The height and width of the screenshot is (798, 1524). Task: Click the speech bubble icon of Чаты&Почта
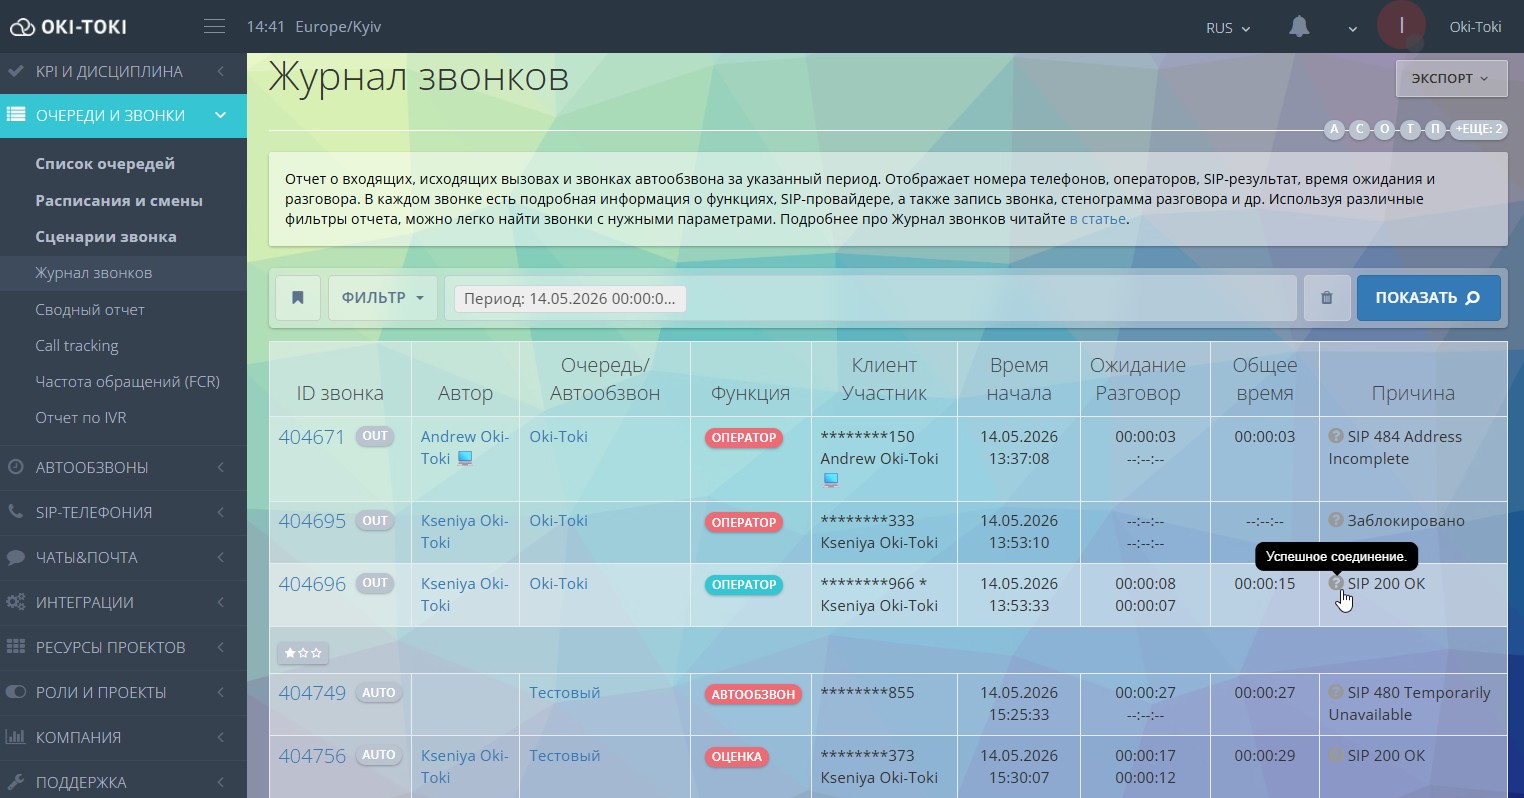tap(16, 557)
